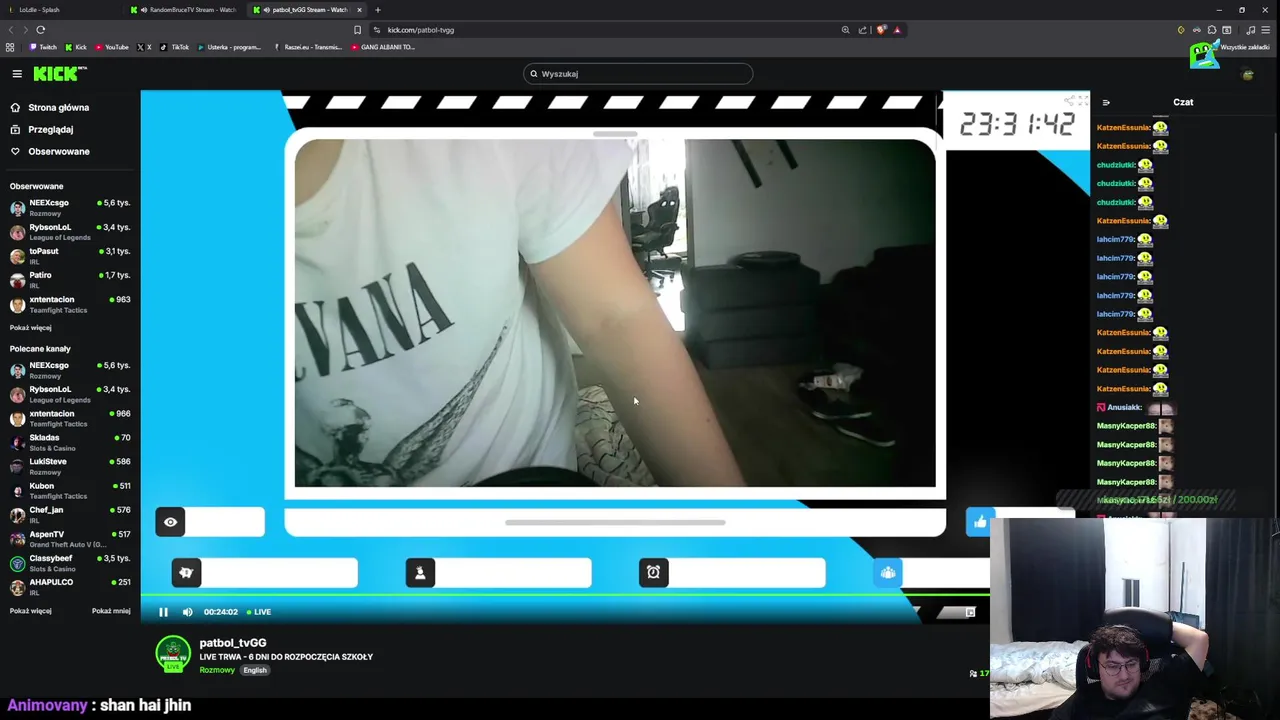Click the green LIVE indicator in player
This screenshot has height=720, width=1280.
(259, 612)
